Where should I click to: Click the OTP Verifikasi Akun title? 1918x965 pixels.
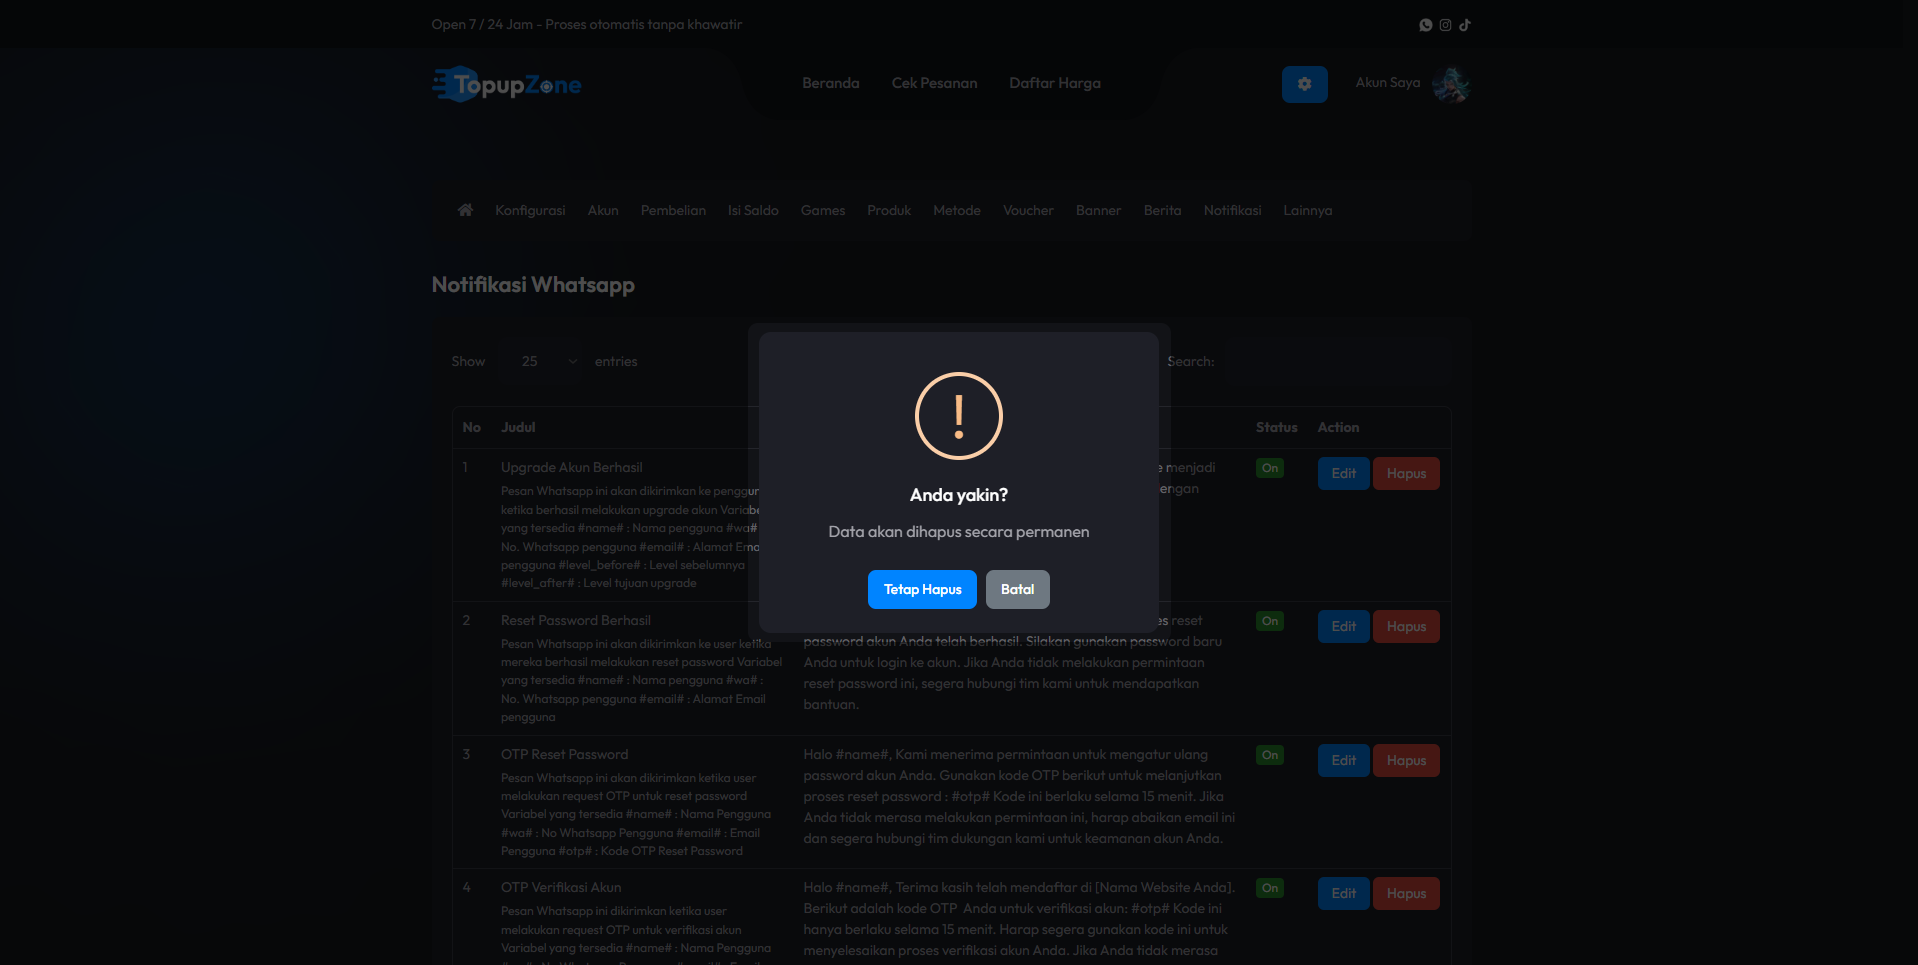click(561, 887)
